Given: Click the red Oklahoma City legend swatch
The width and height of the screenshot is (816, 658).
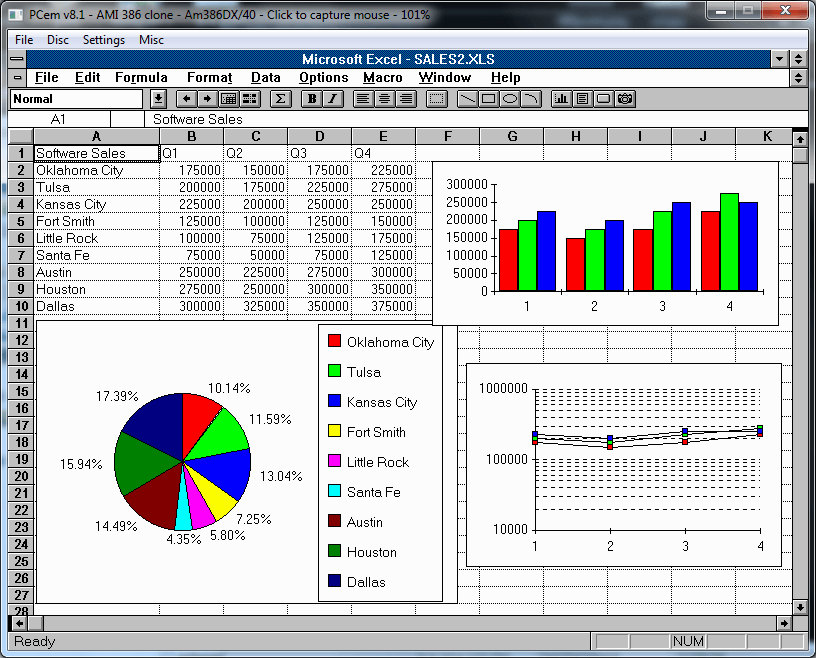Looking at the screenshot, I should click(x=334, y=341).
